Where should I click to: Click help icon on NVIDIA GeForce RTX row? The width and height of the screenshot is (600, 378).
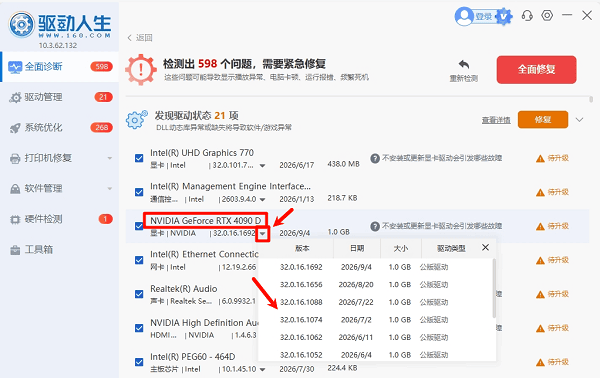[375, 226]
